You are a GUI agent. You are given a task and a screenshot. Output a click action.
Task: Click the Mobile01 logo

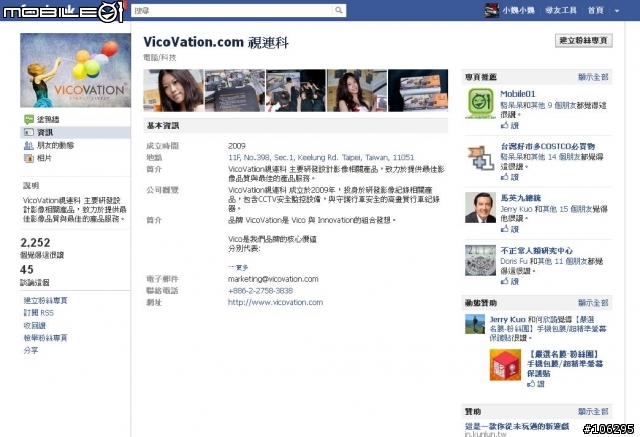pyautogui.click(x=63, y=11)
